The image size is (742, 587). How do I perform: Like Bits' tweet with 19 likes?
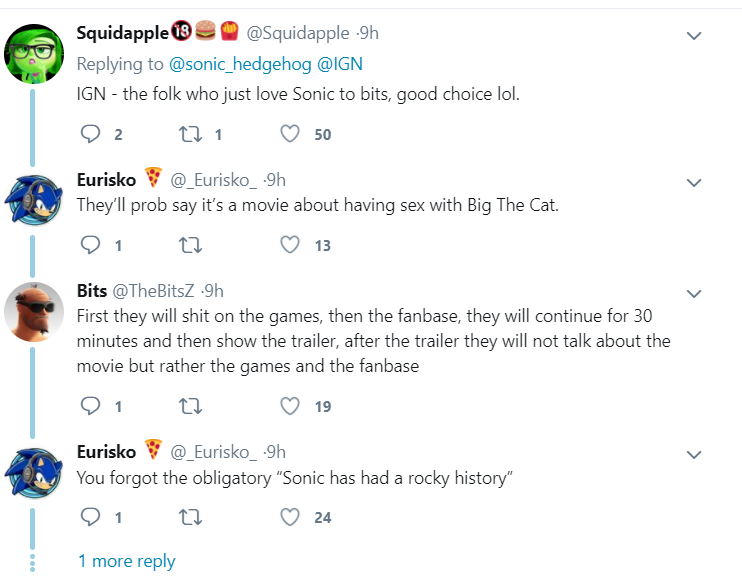pos(290,406)
